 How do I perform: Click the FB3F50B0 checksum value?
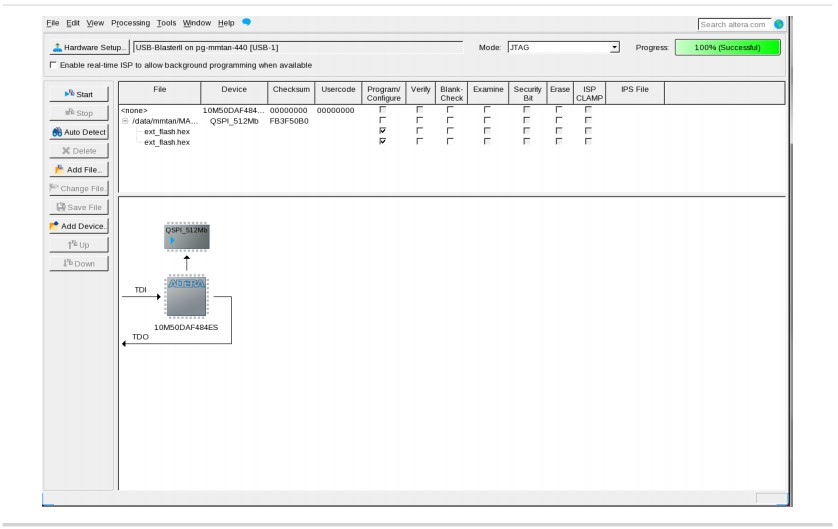click(289, 121)
